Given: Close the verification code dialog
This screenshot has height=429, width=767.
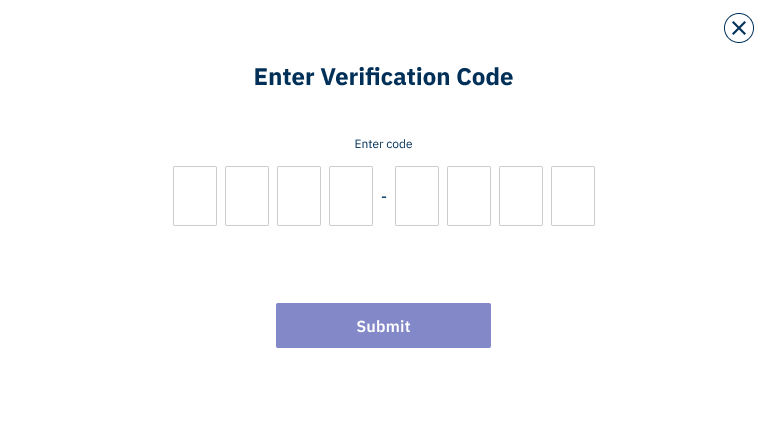Looking at the screenshot, I should point(739,28).
